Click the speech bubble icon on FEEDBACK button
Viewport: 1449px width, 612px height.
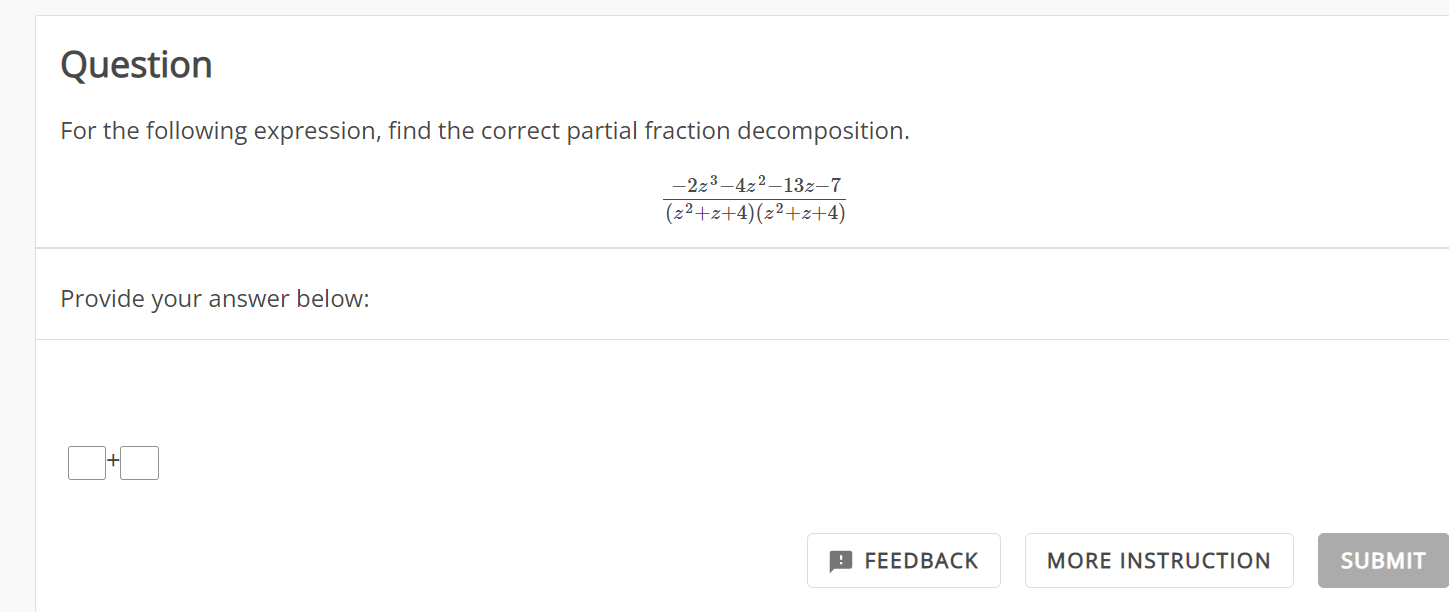click(843, 560)
